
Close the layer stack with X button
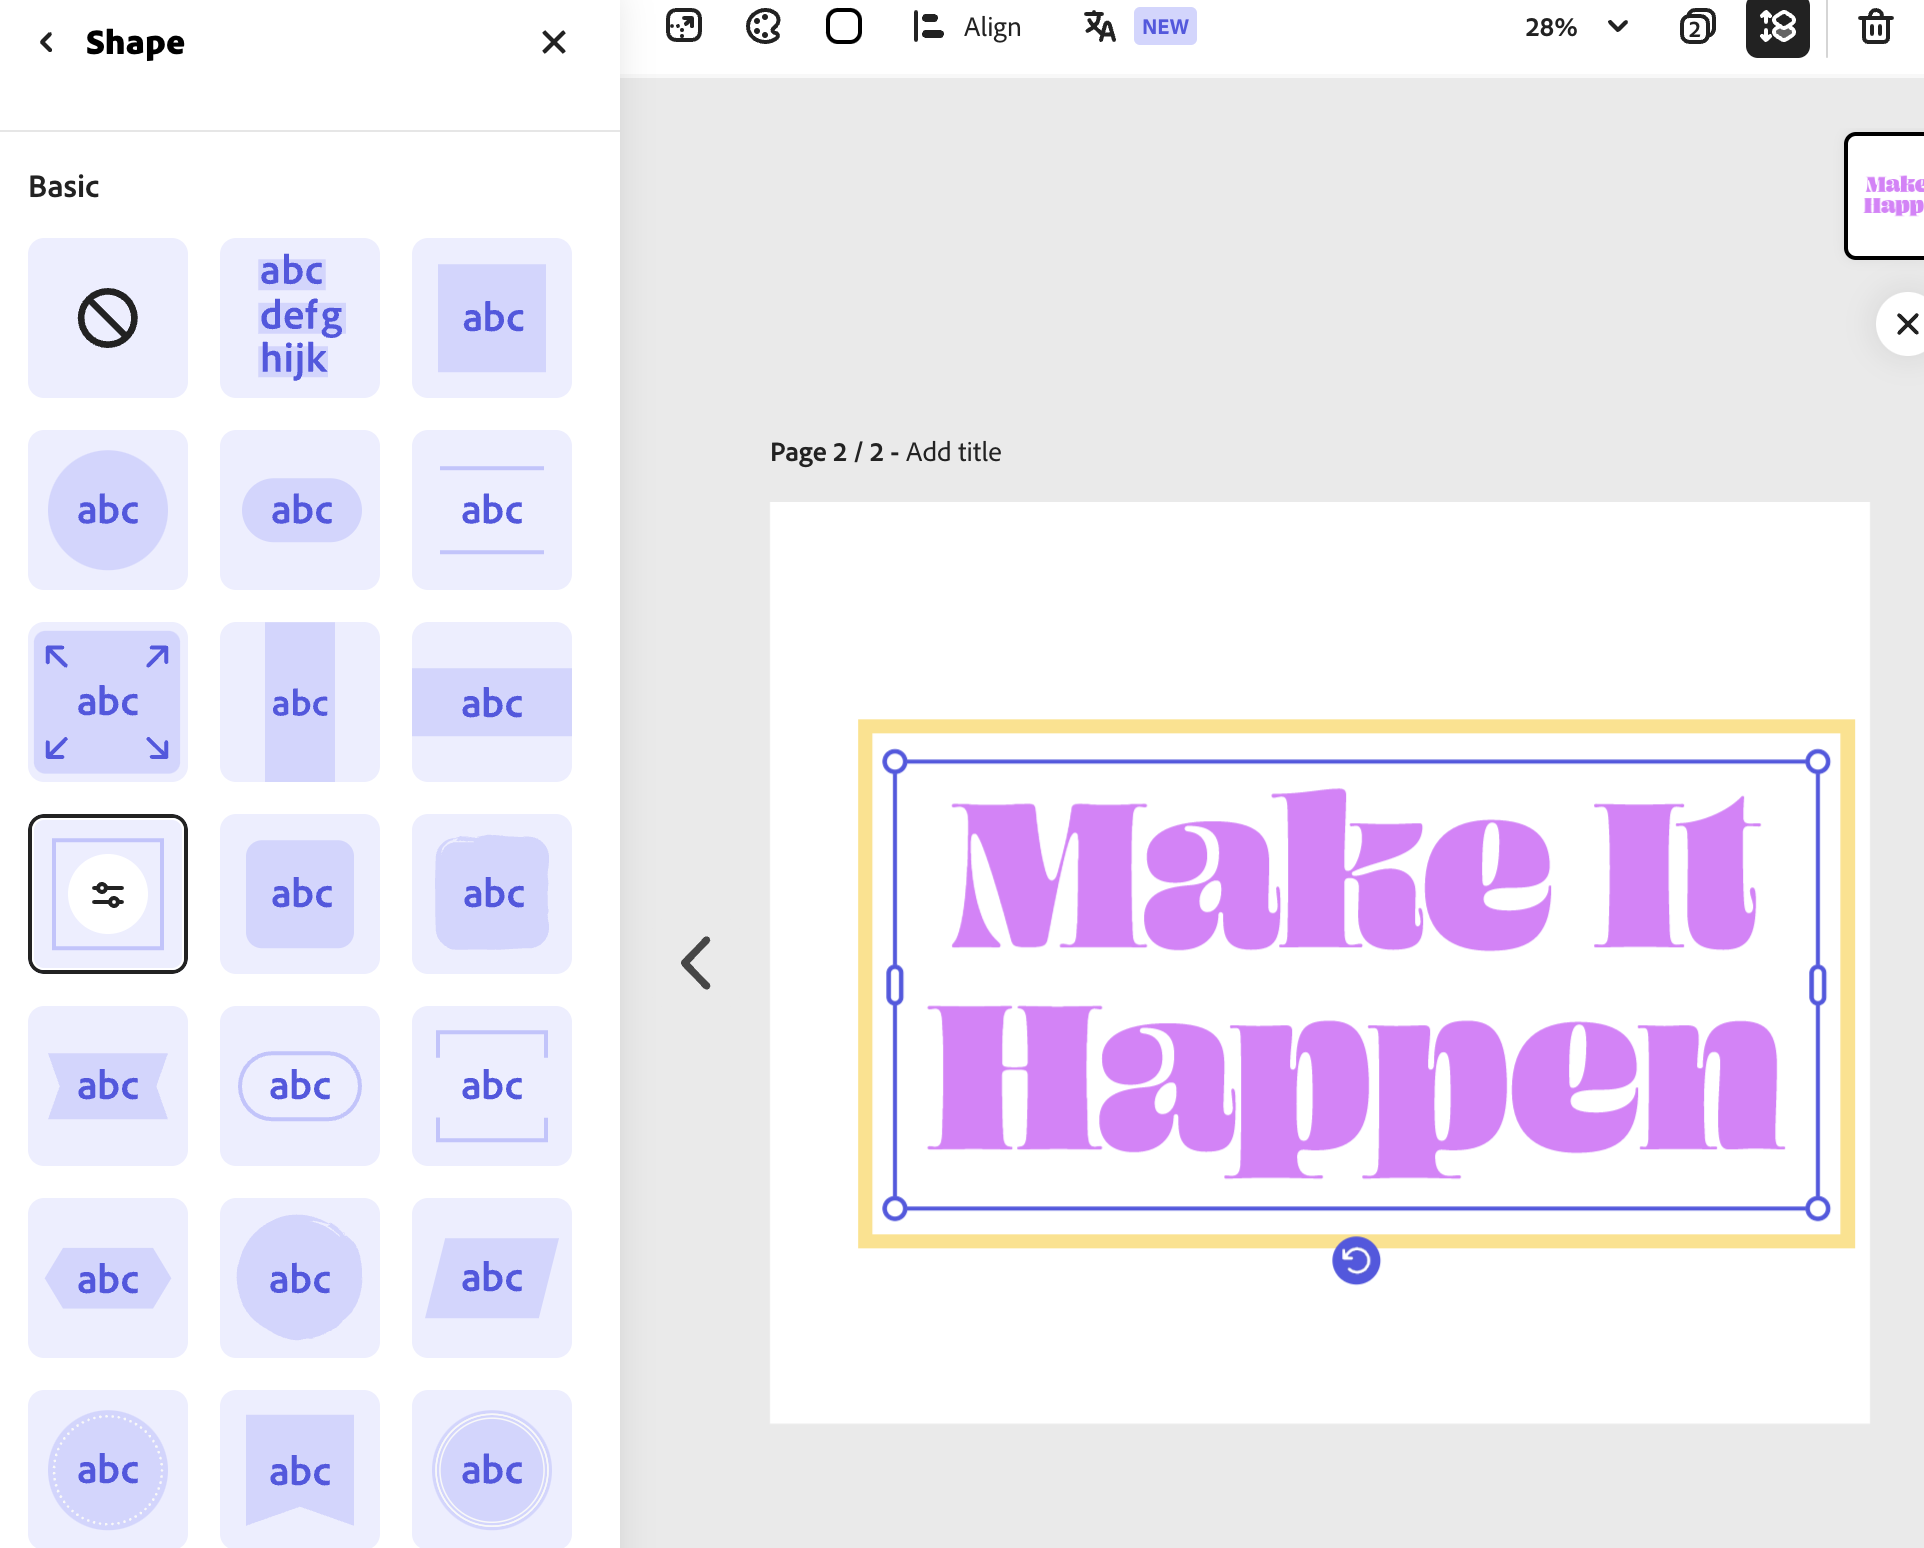click(1906, 324)
